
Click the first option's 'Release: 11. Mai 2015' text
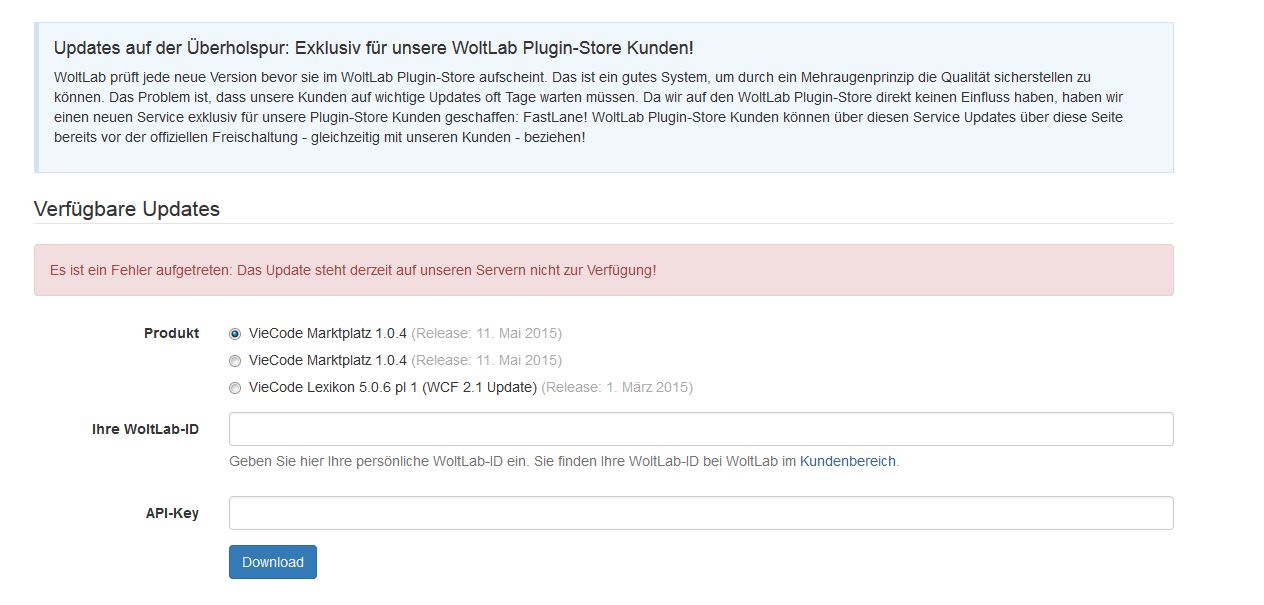pyautogui.click(x=486, y=334)
